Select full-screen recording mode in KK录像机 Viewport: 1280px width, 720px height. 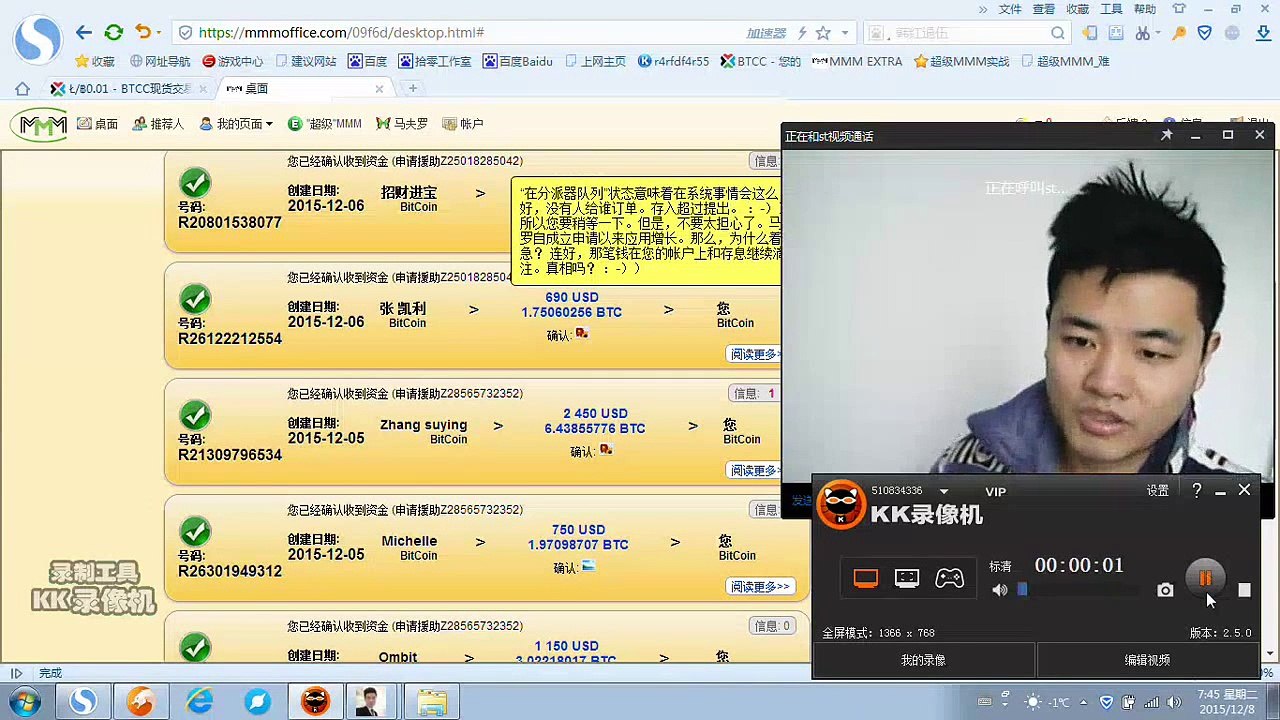[866, 579]
